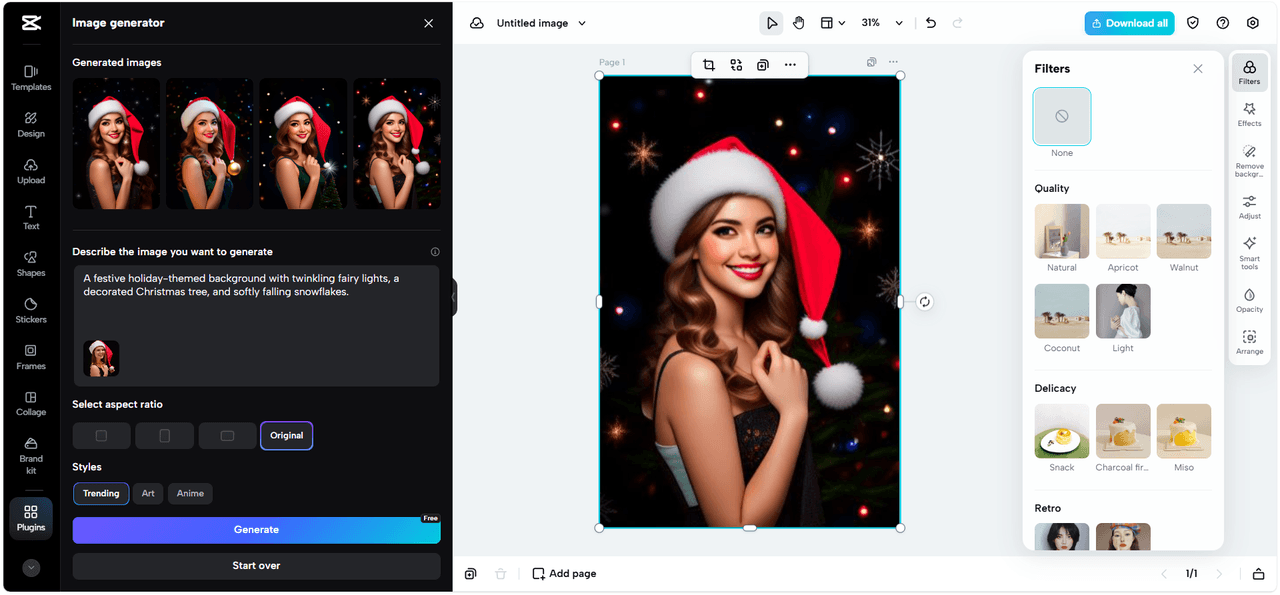The height and width of the screenshot is (595, 1280).
Task: Open the layout view dropdown in the toolbar
Action: (x=832, y=22)
